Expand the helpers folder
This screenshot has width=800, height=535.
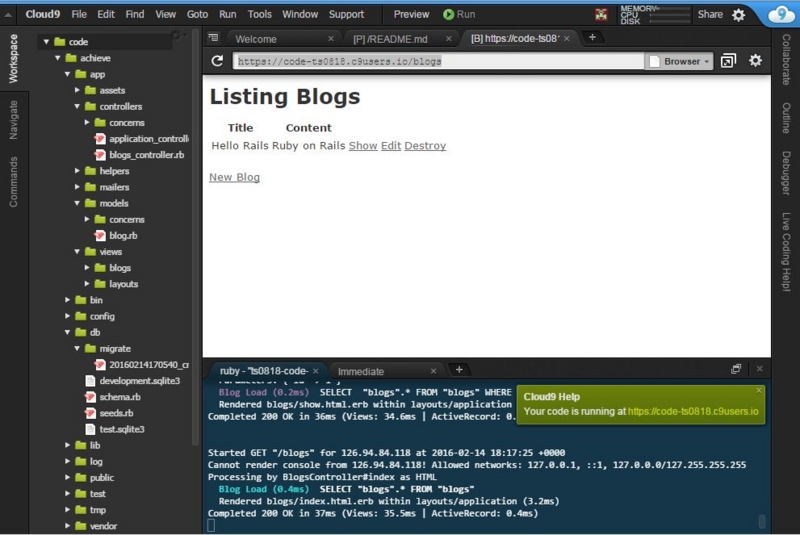click(77, 171)
